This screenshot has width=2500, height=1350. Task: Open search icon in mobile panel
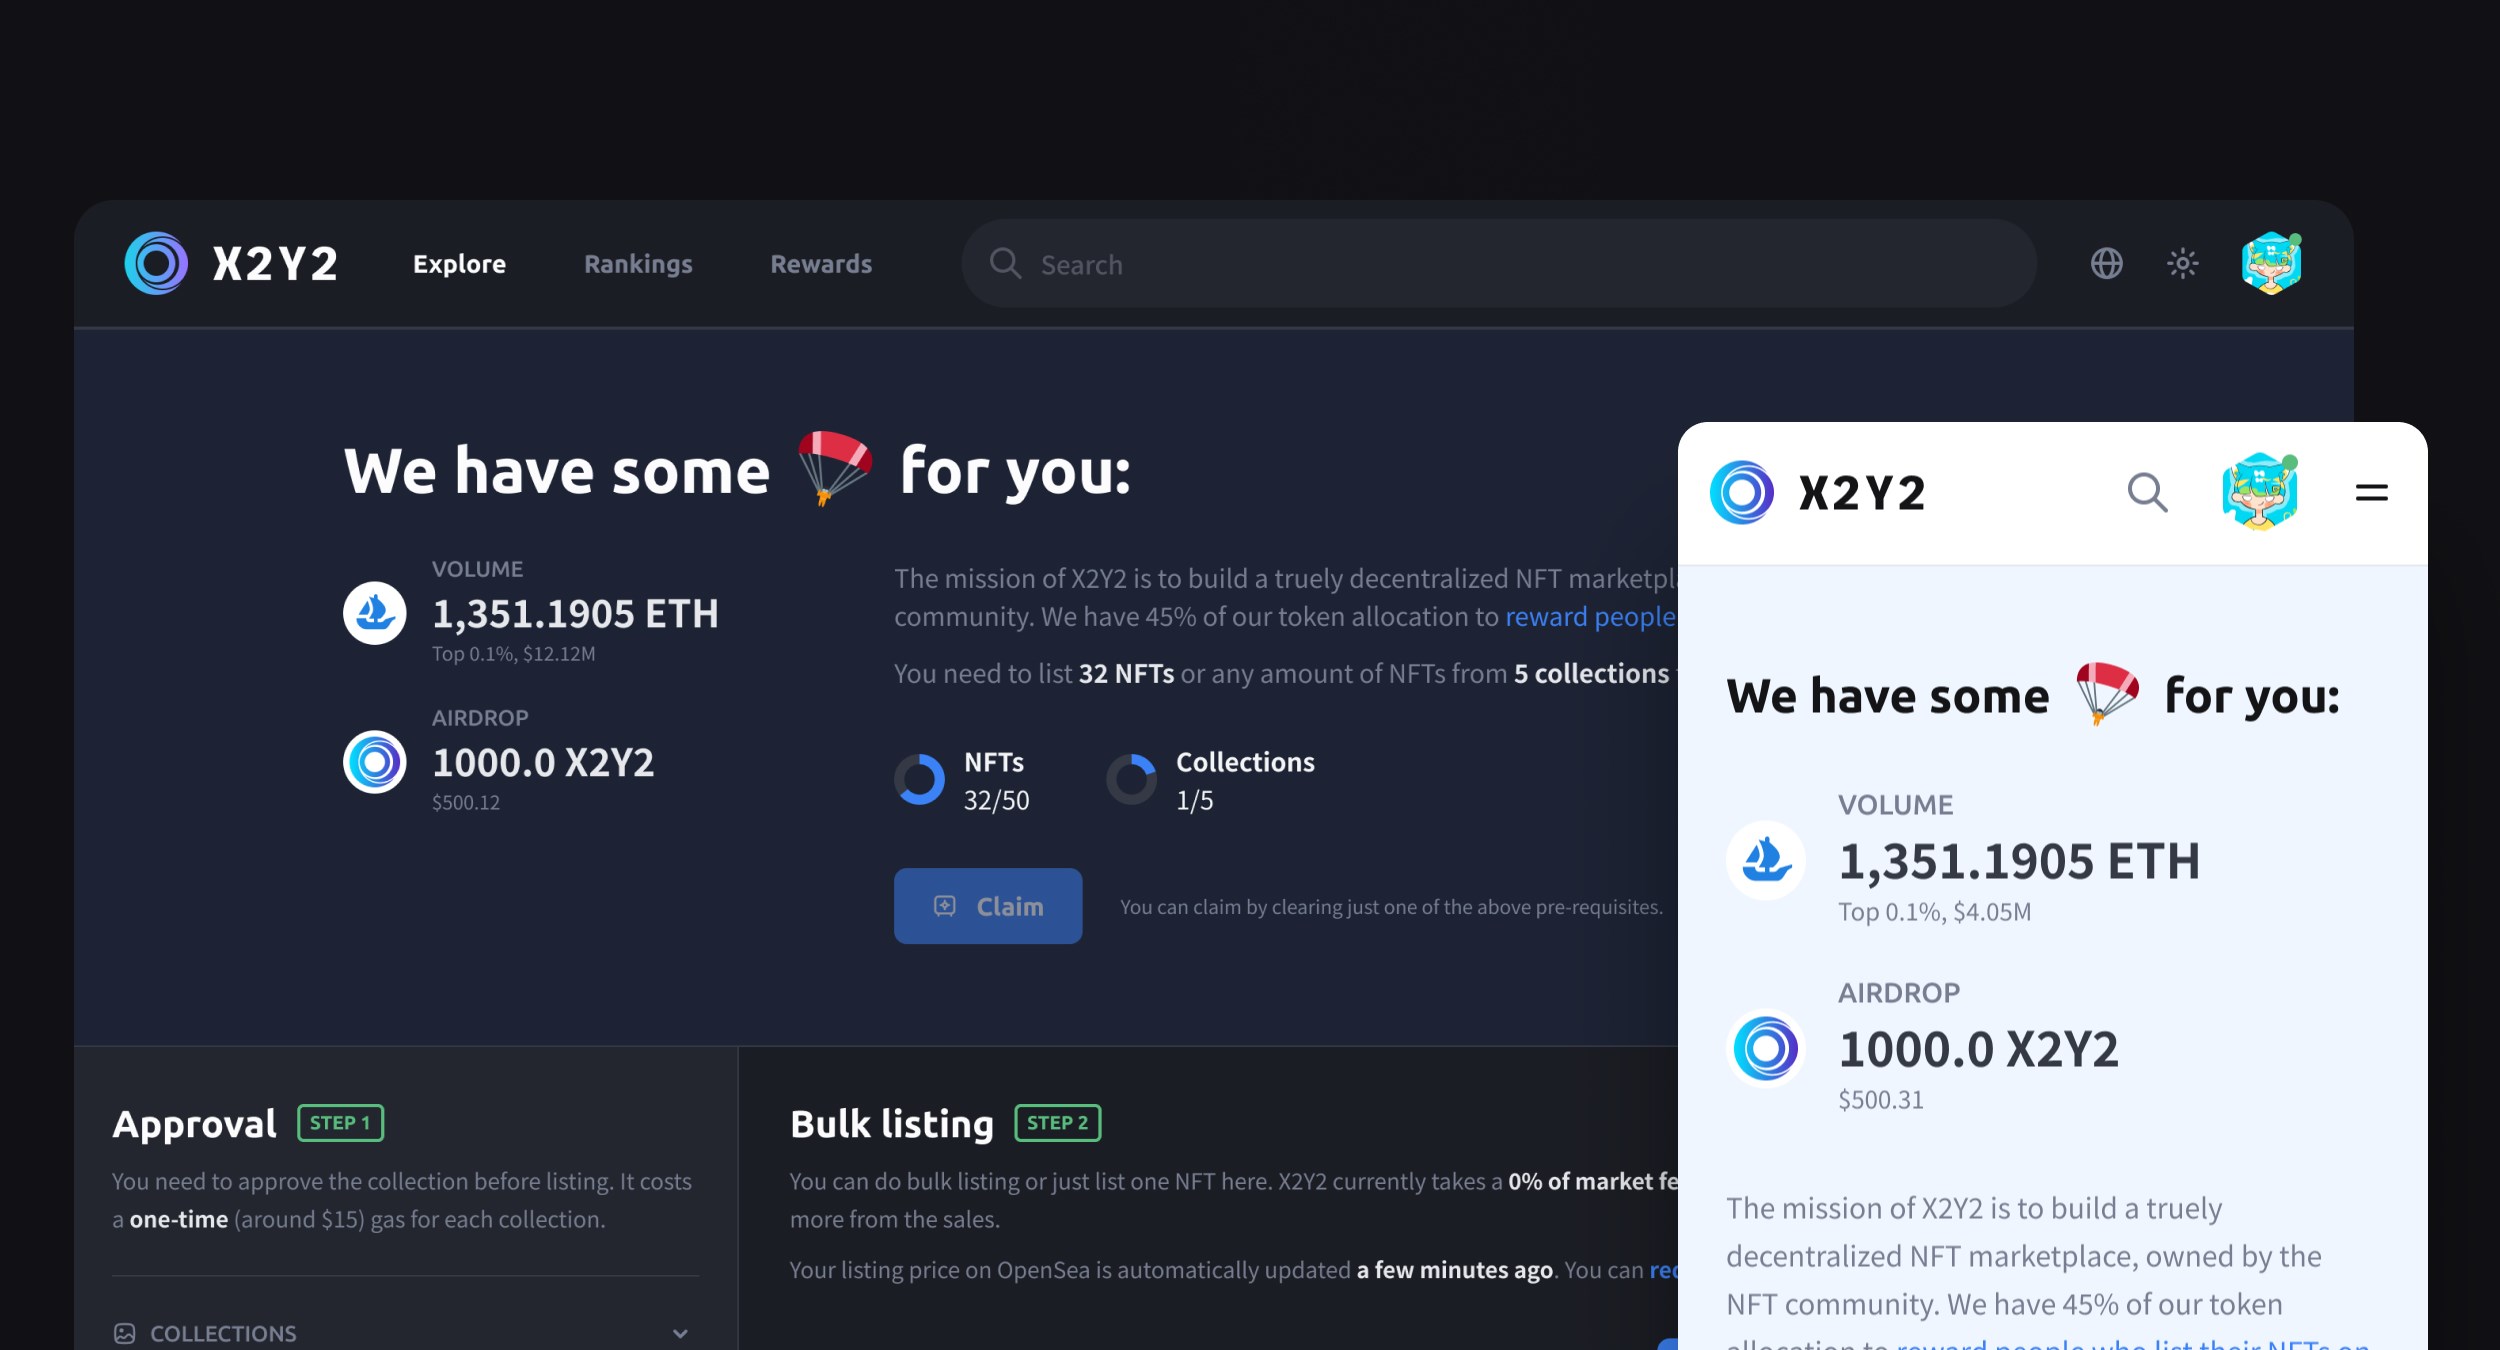coord(2147,493)
